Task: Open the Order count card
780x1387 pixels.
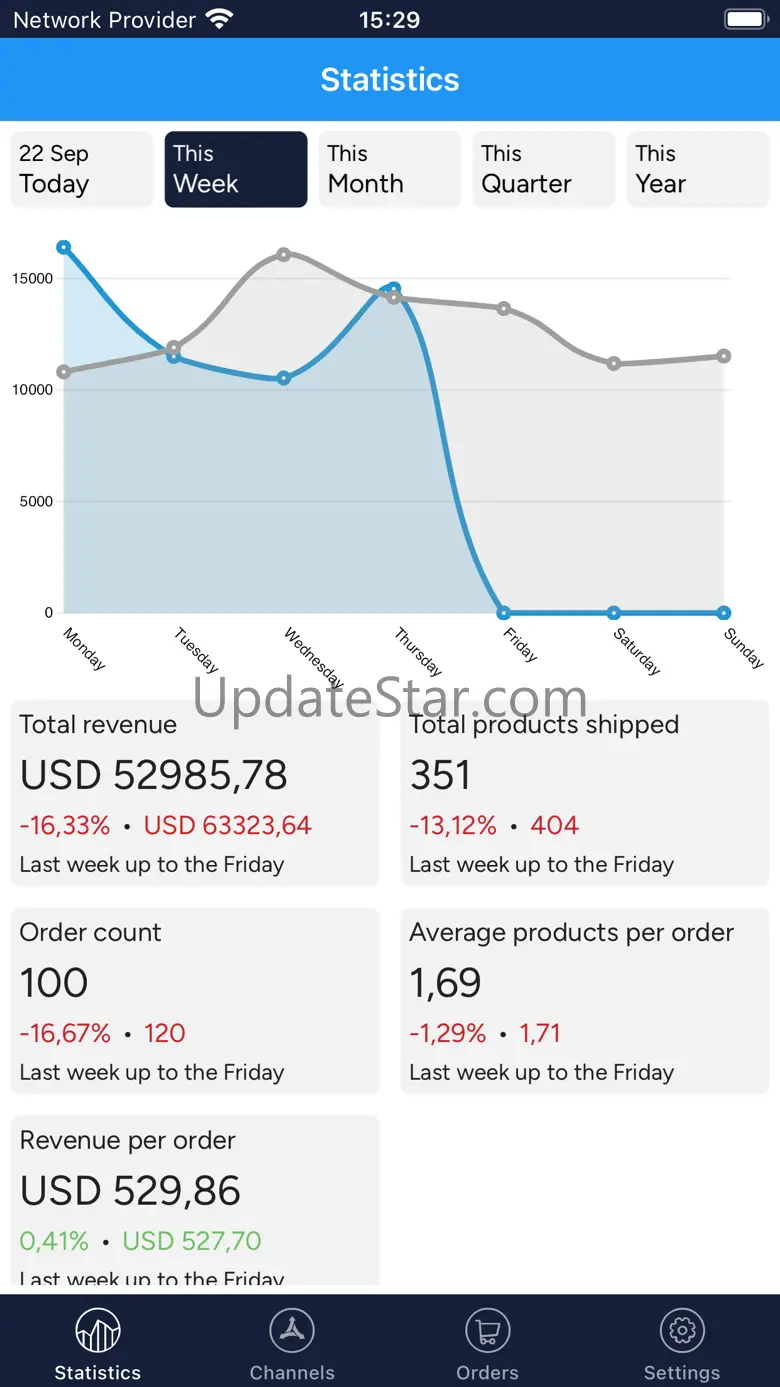Action: coord(195,1001)
